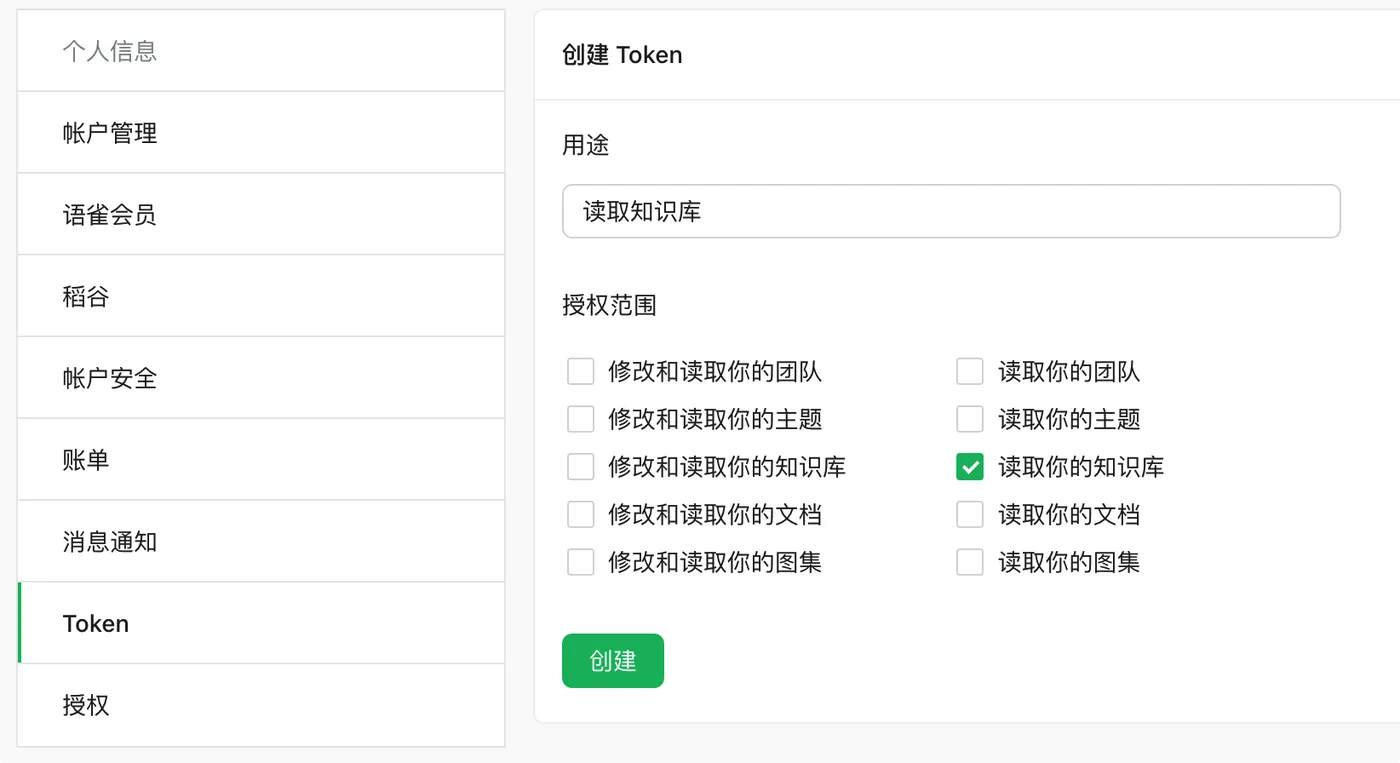Image resolution: width=1400 pixels, height=763 pixels.
Task: Enable 读取你的主题 scope
Action: click(x=970, y=419)
